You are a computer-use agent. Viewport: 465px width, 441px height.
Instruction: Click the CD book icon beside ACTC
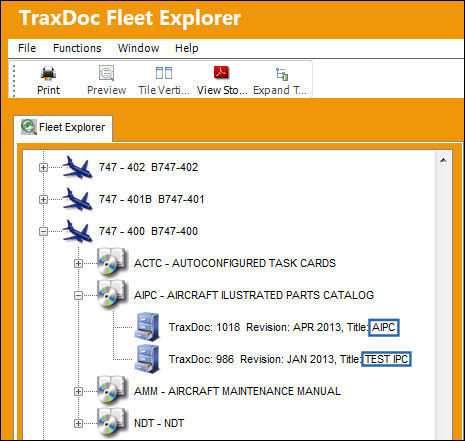point(112,262)
